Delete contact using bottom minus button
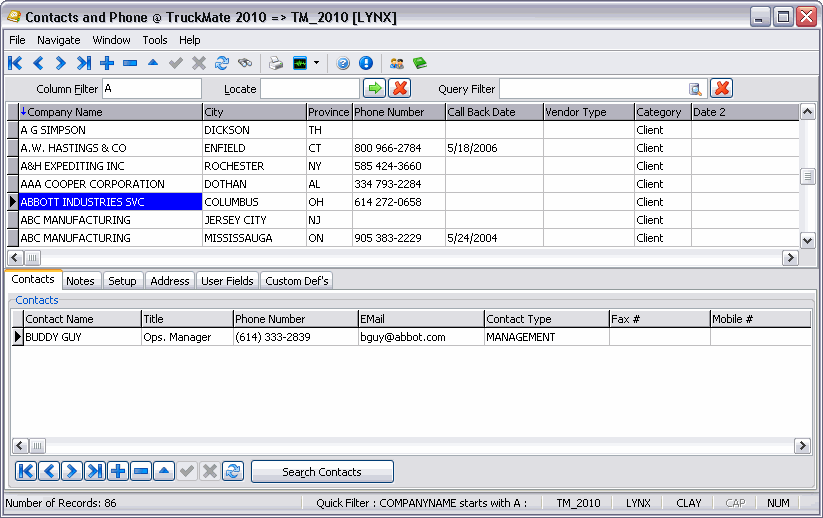823x518 pixels. (x=141, y=472)
